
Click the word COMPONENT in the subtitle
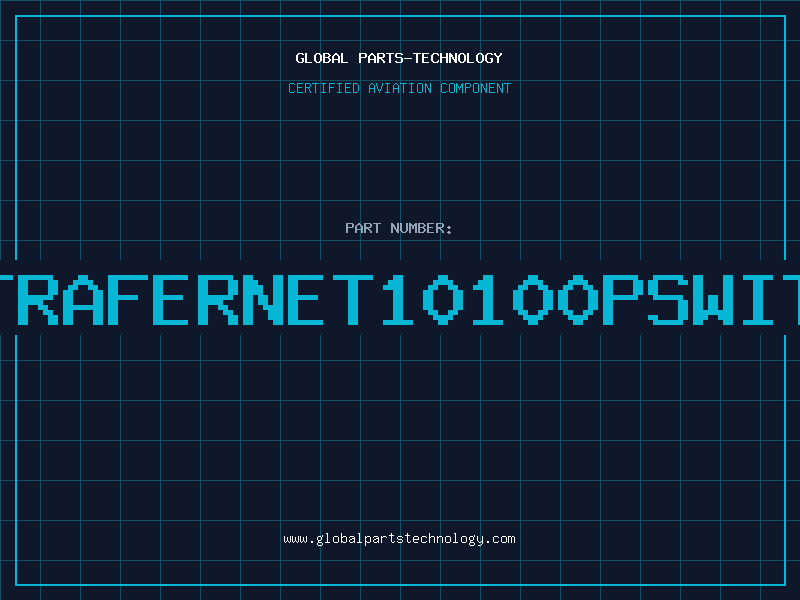[475, 88]
